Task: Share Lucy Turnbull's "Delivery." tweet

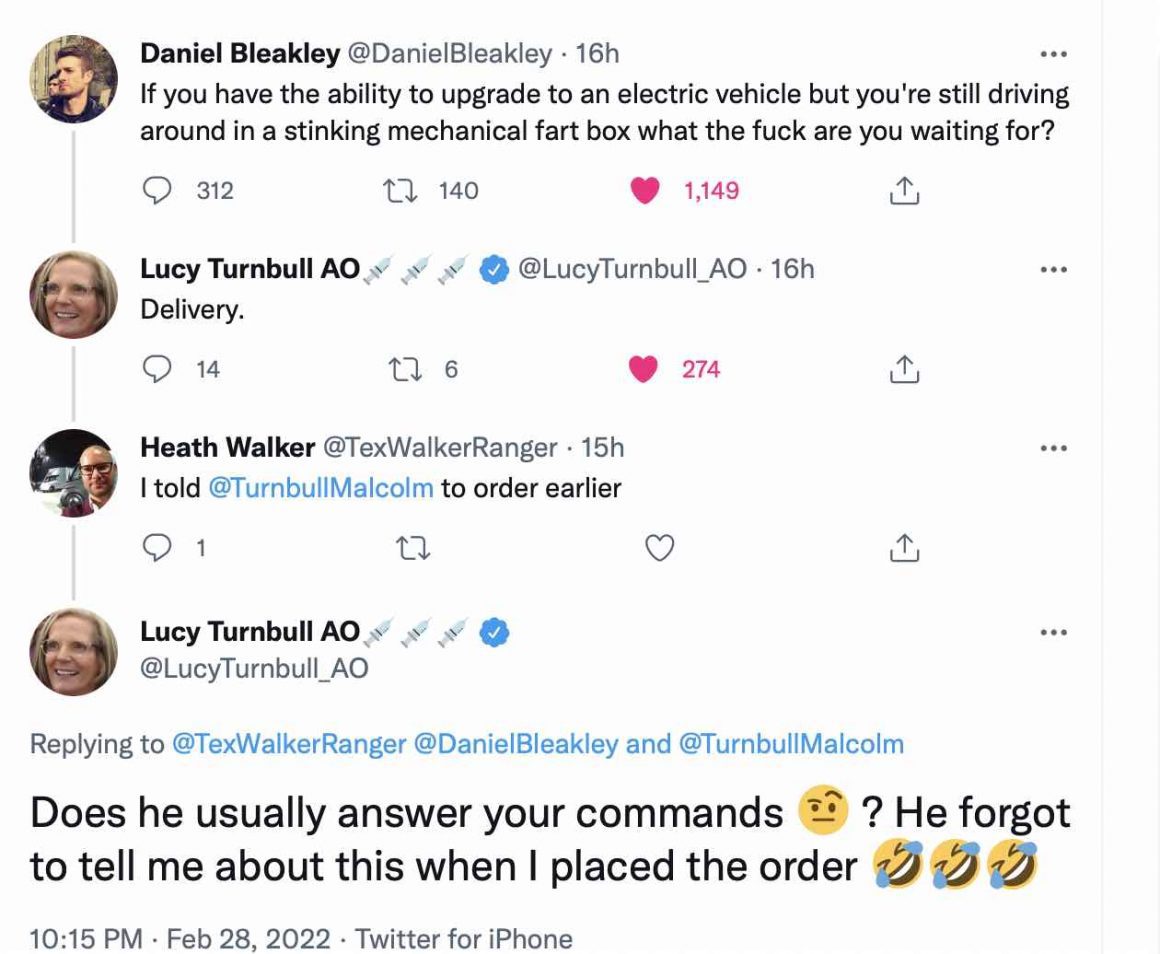Action: [x=903, y=370]
